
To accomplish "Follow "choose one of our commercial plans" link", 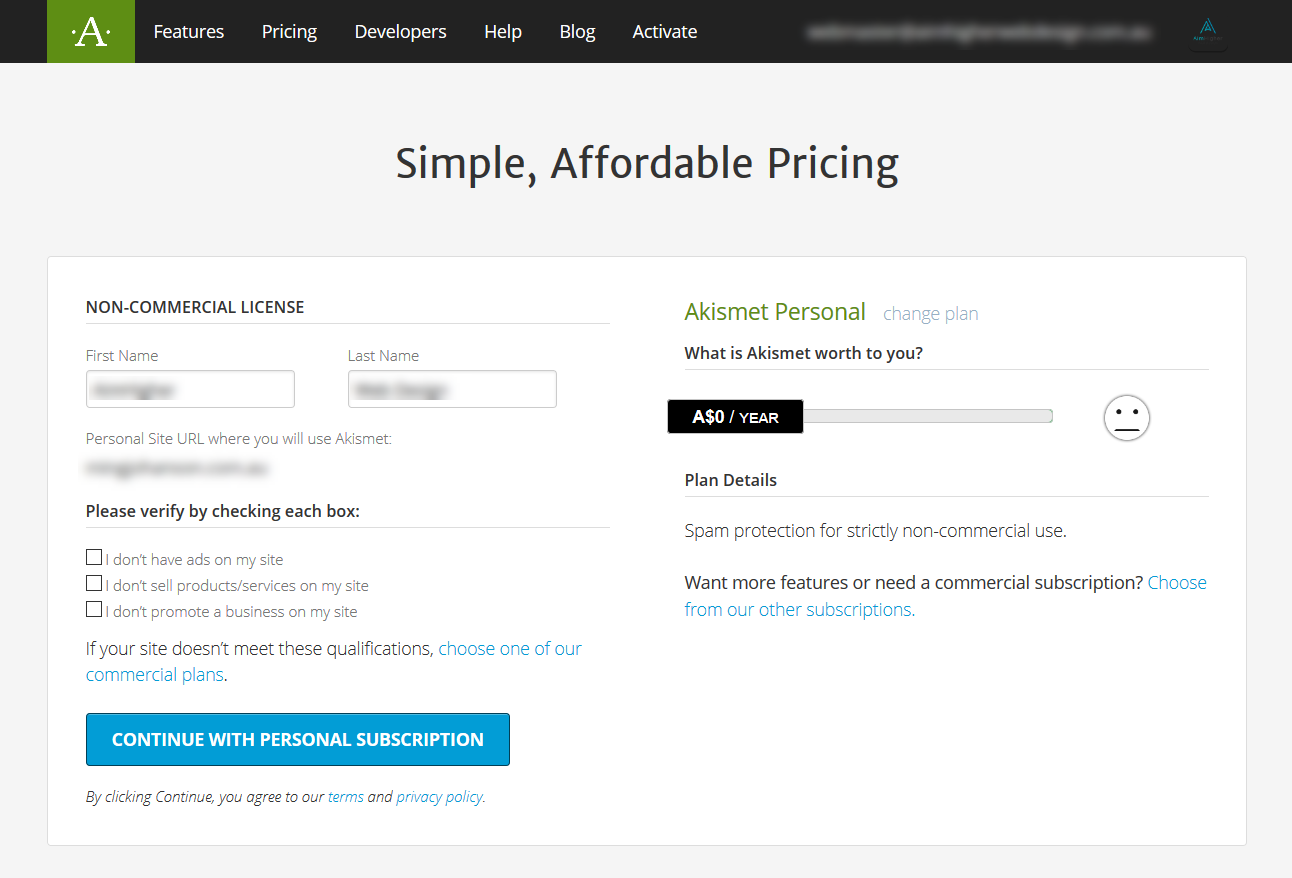I will pyautogui.click(x=509, y=649).
